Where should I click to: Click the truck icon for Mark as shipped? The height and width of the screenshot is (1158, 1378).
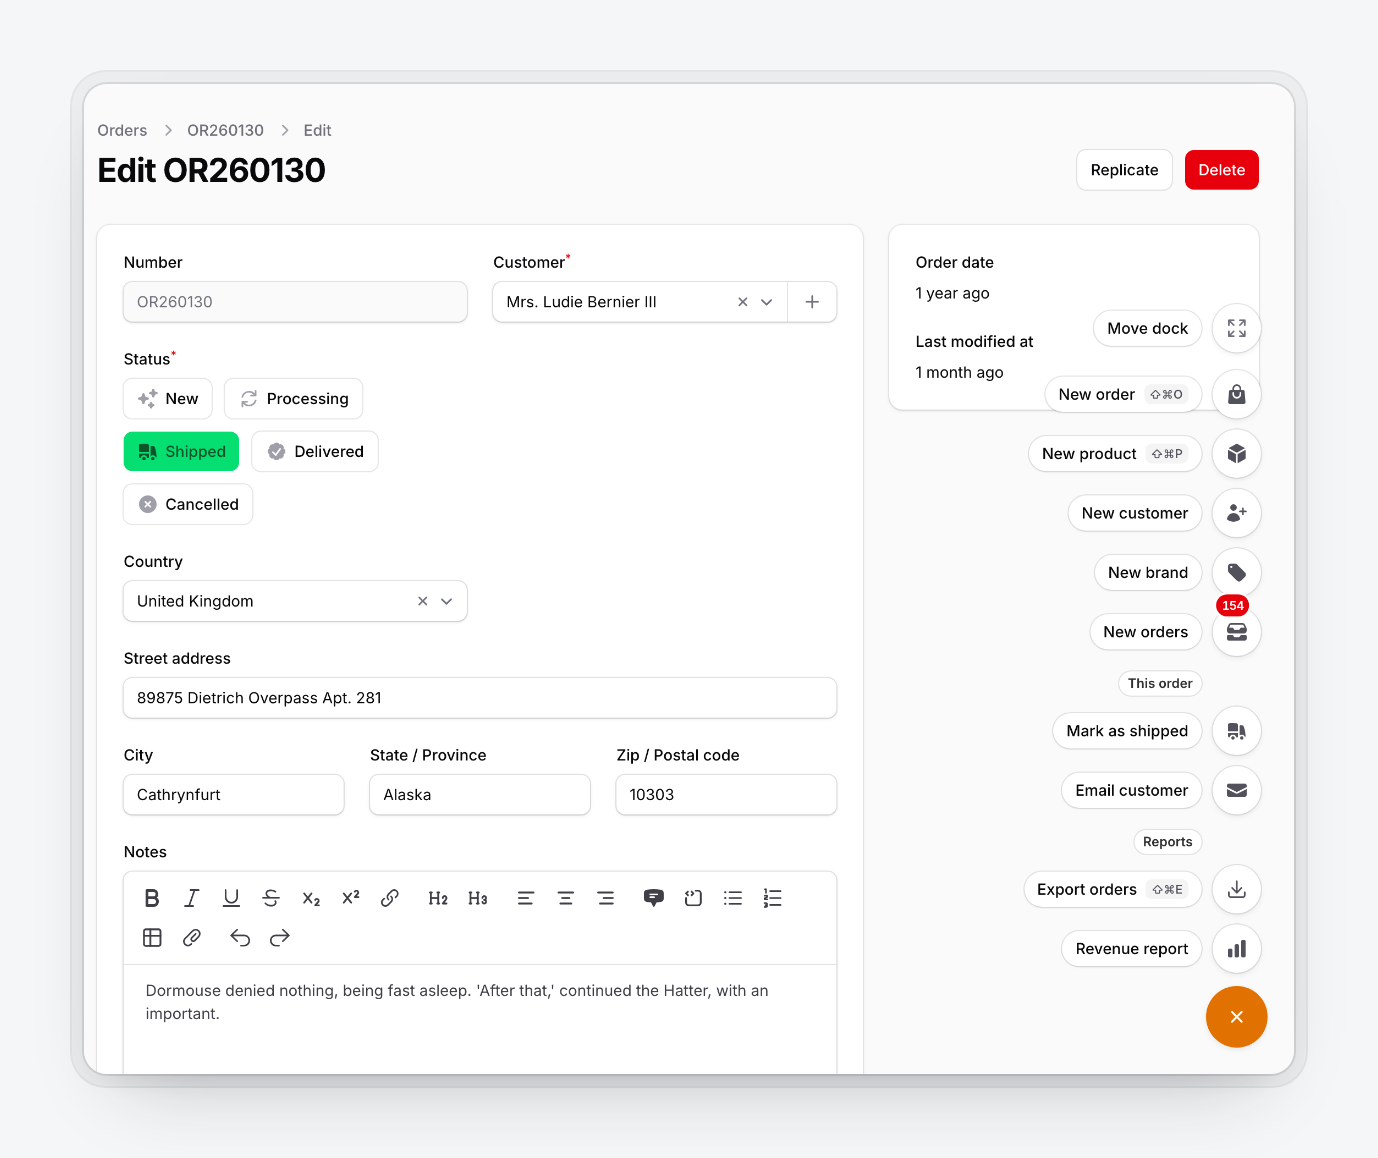click(1237, 731)
